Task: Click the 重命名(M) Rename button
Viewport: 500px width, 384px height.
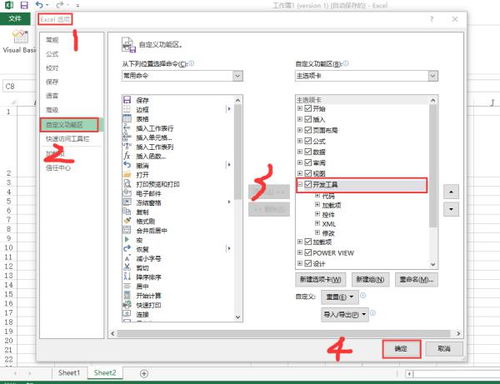Action: pos(416,279)
